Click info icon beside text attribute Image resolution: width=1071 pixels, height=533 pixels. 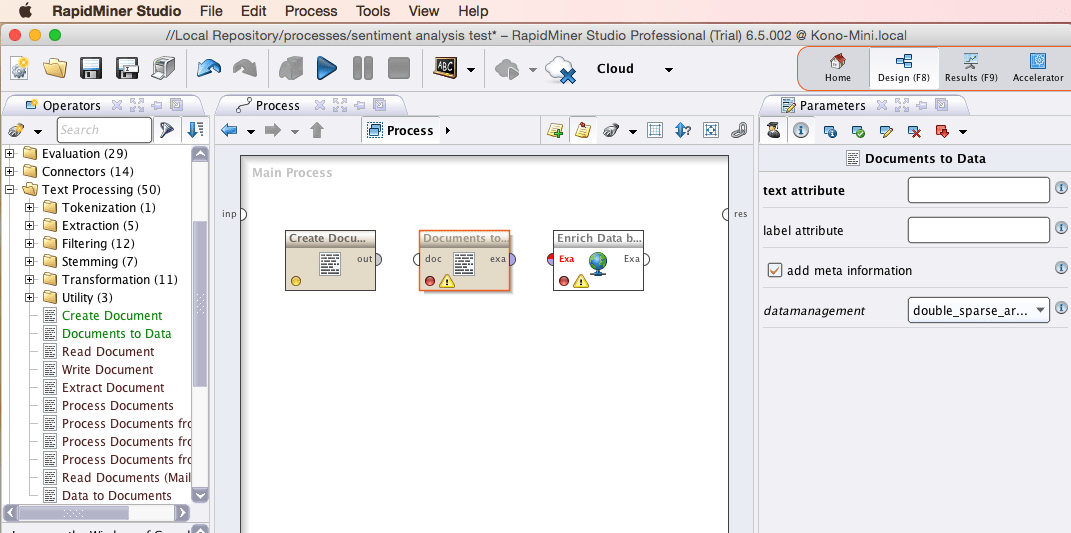click(x=1061, y=187)
